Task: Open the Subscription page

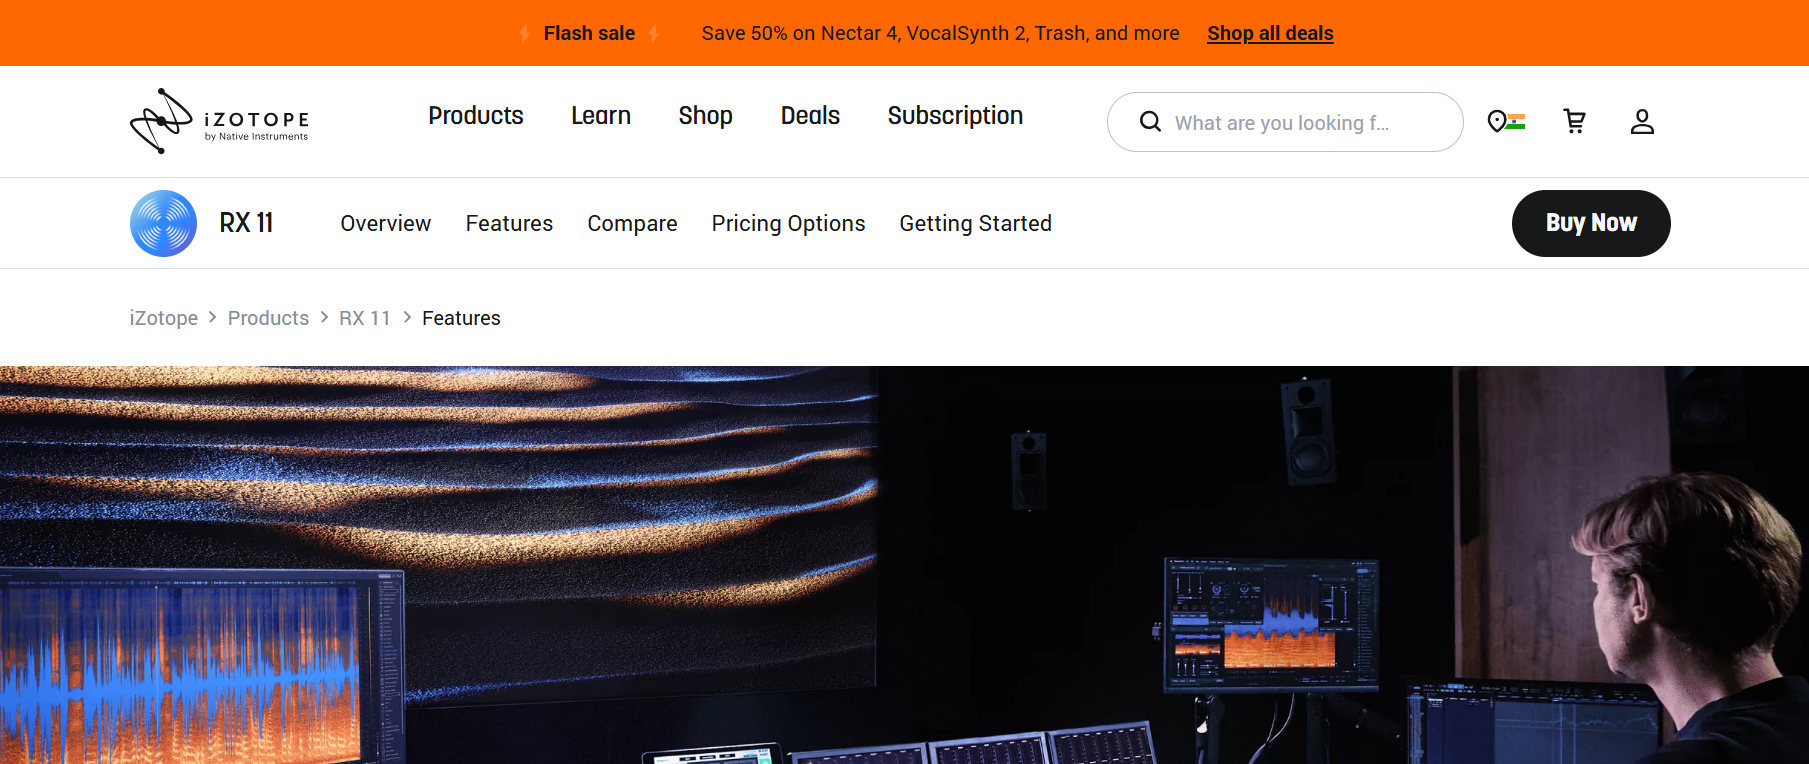Action: pyautogui.click(x=955, y=116)
